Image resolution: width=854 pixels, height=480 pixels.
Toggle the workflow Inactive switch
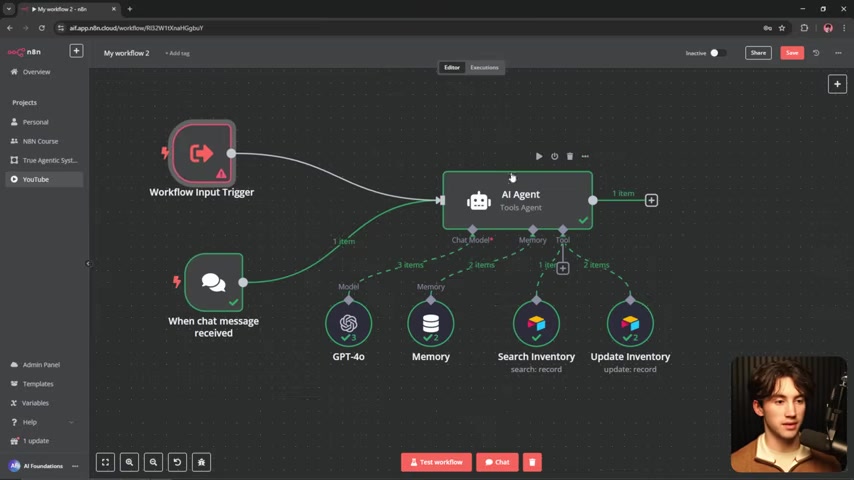(x=718, y=53)
